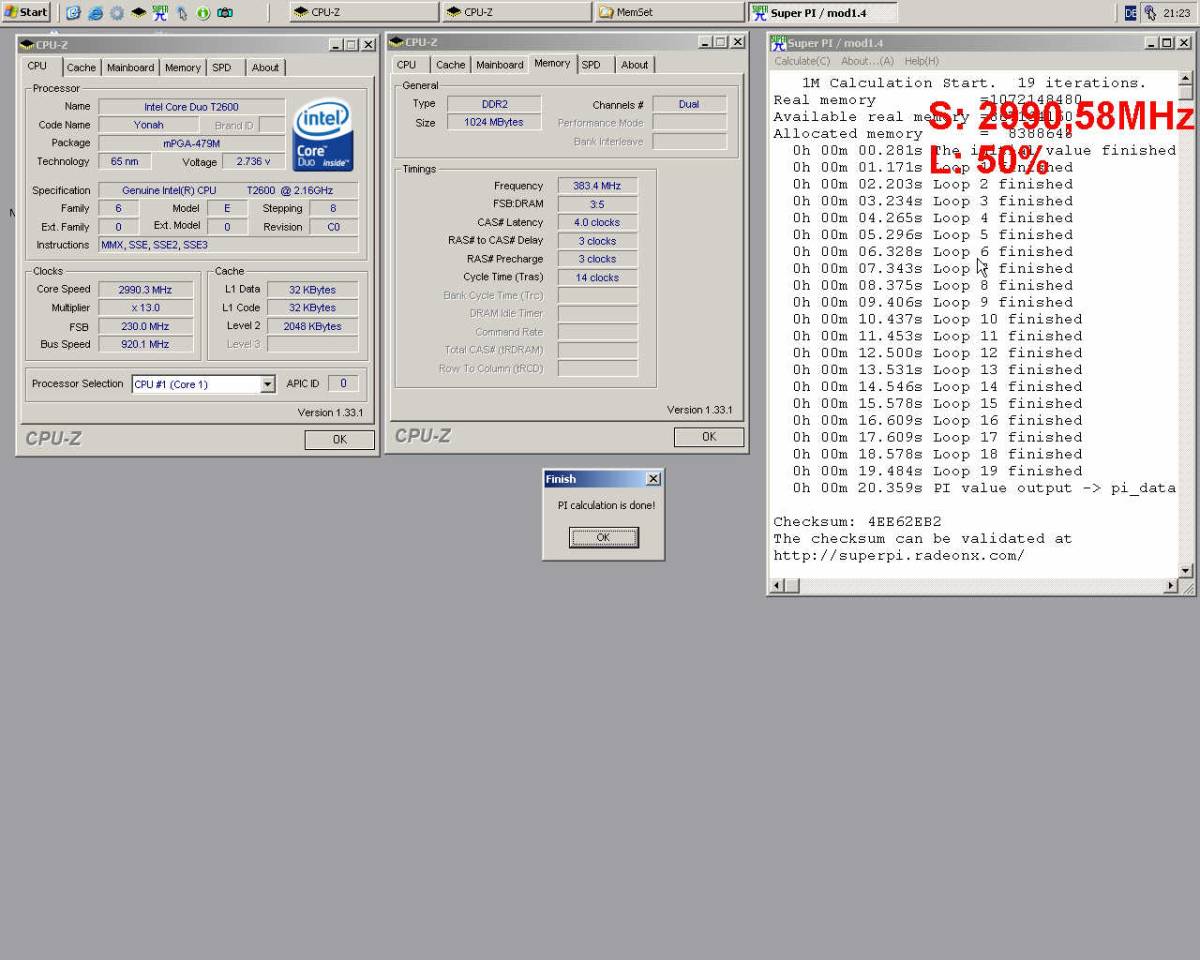
Task: Click the FSB:DRAM ratio value '3:5'
Action: 597,204
